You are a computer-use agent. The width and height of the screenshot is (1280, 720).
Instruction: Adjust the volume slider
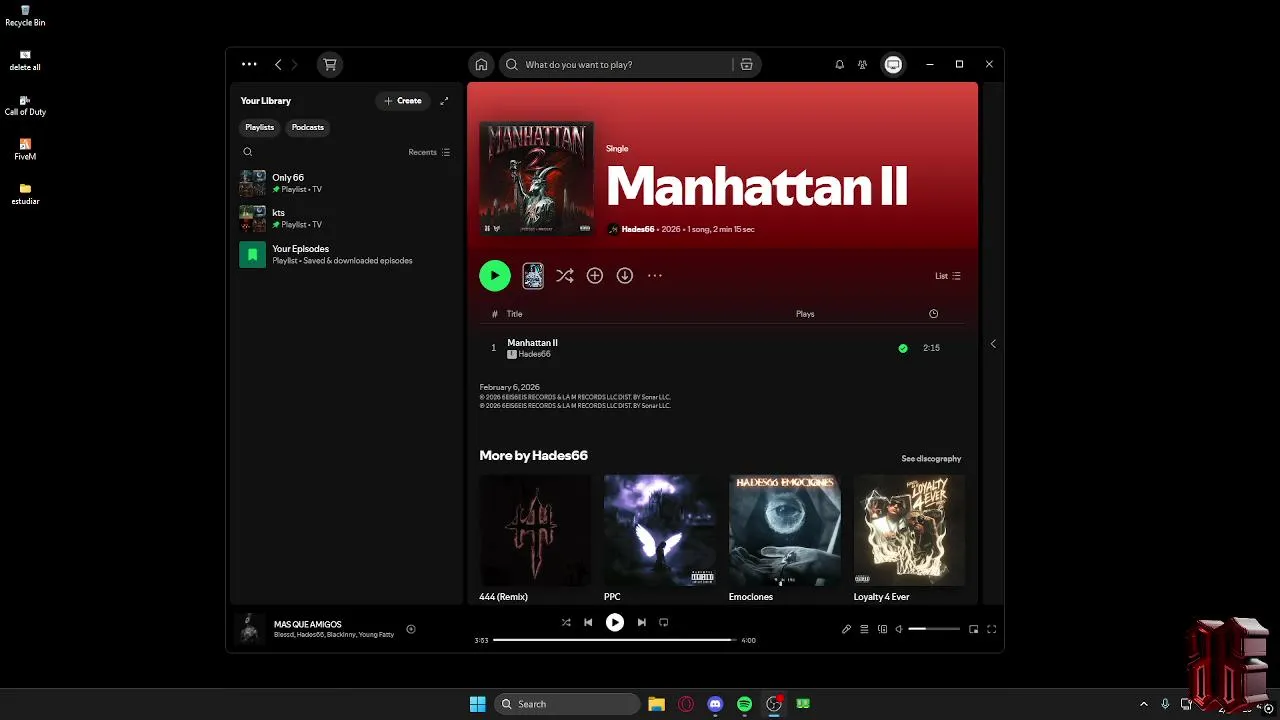pyautogui.click(x=934, y=629)
